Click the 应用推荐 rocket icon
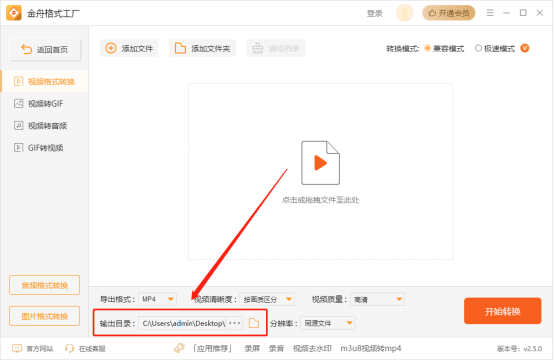The height and width of the screenshot is (360, 554). click(x=179, y=348)
